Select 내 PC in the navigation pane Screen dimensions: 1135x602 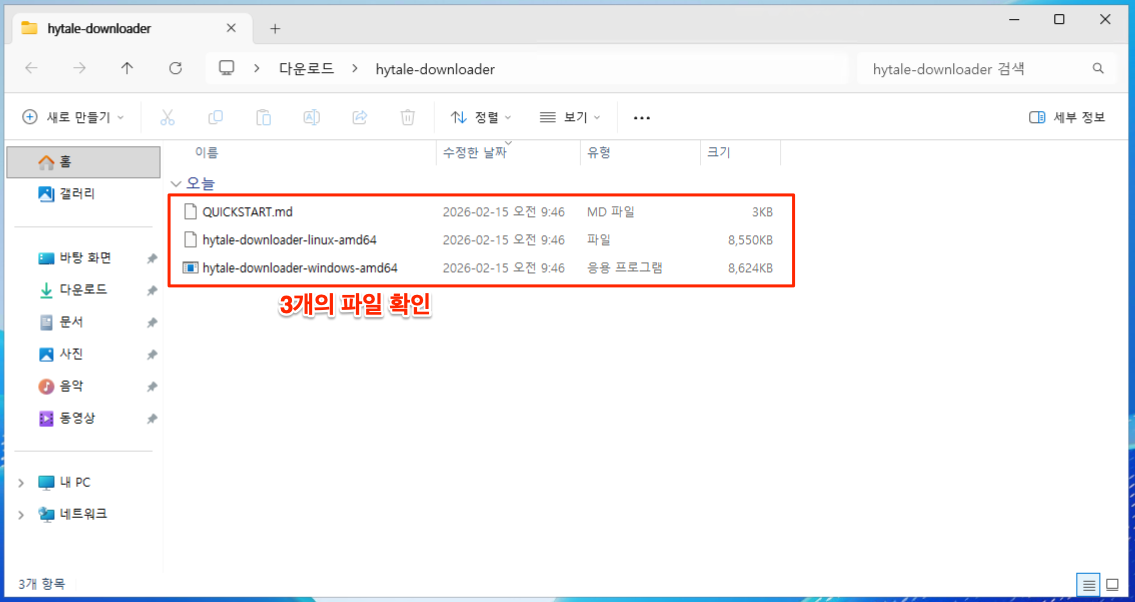(x=75, y=483)
